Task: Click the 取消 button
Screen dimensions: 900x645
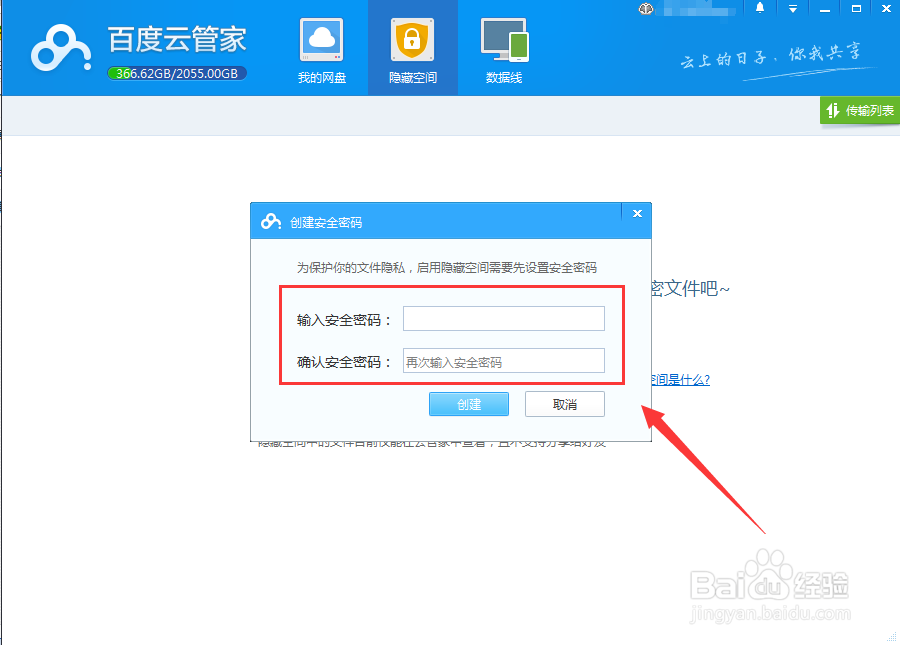Action: click(x=565, y=404)
